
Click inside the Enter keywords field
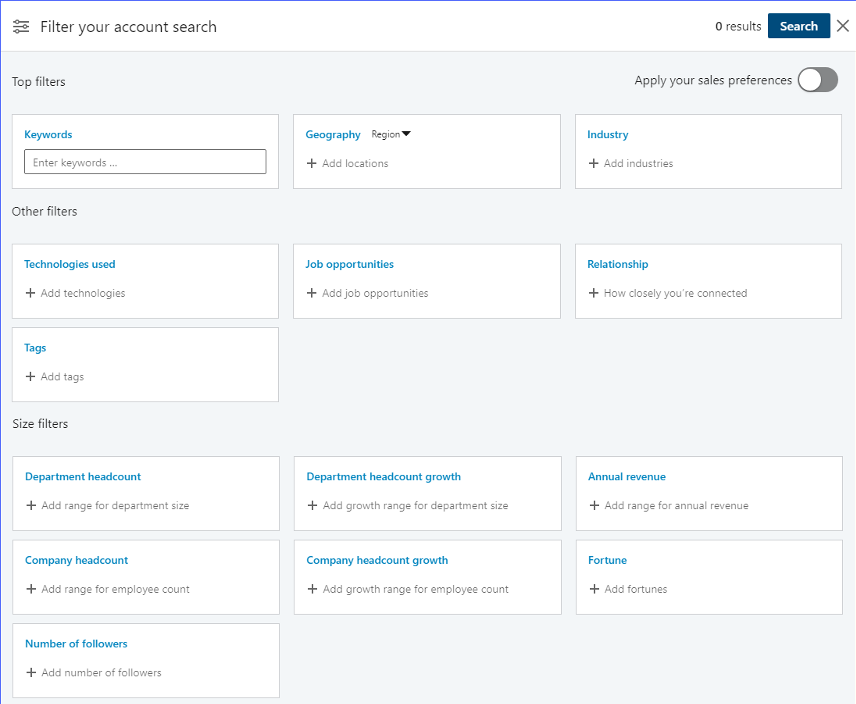[145, 162]
